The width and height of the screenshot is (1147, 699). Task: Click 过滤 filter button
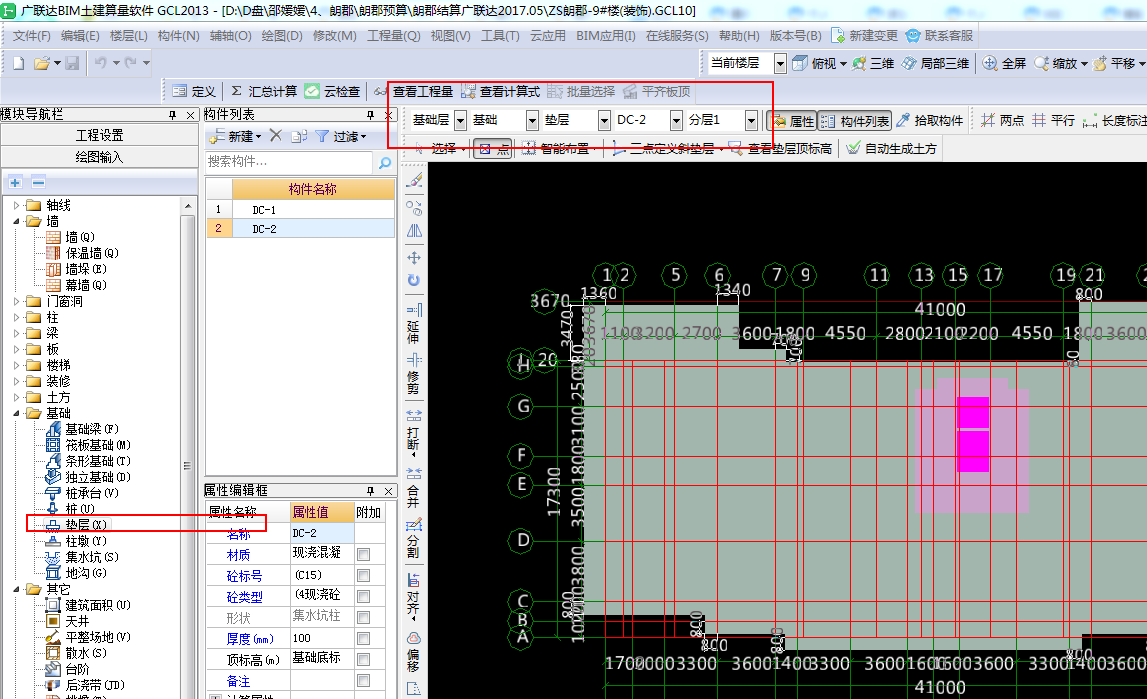342,136
